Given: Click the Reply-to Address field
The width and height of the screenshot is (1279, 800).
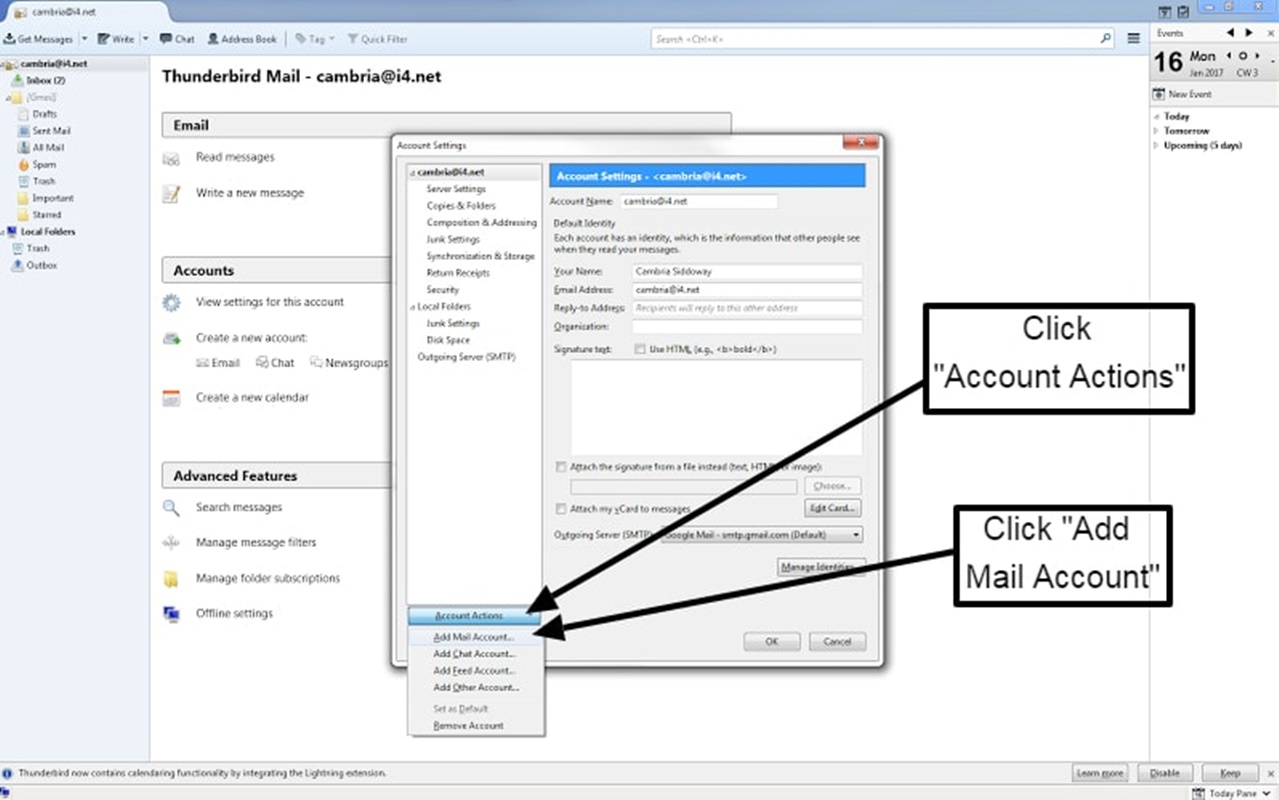Looking at the screenshot, I should pos(747,308).
